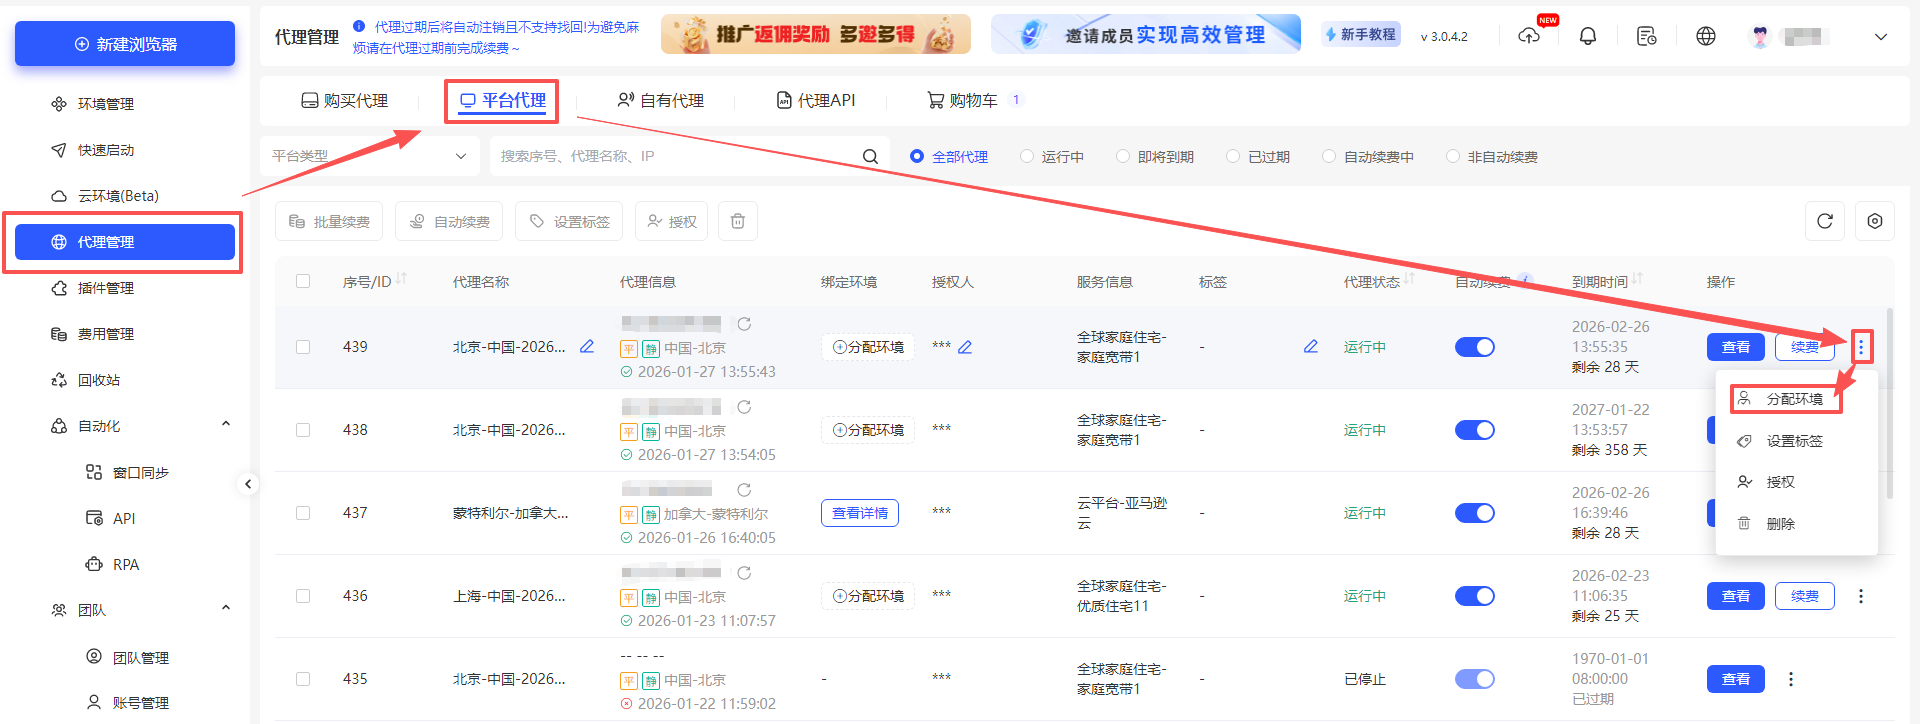Open the task list icon in header

coord(1646,36)
